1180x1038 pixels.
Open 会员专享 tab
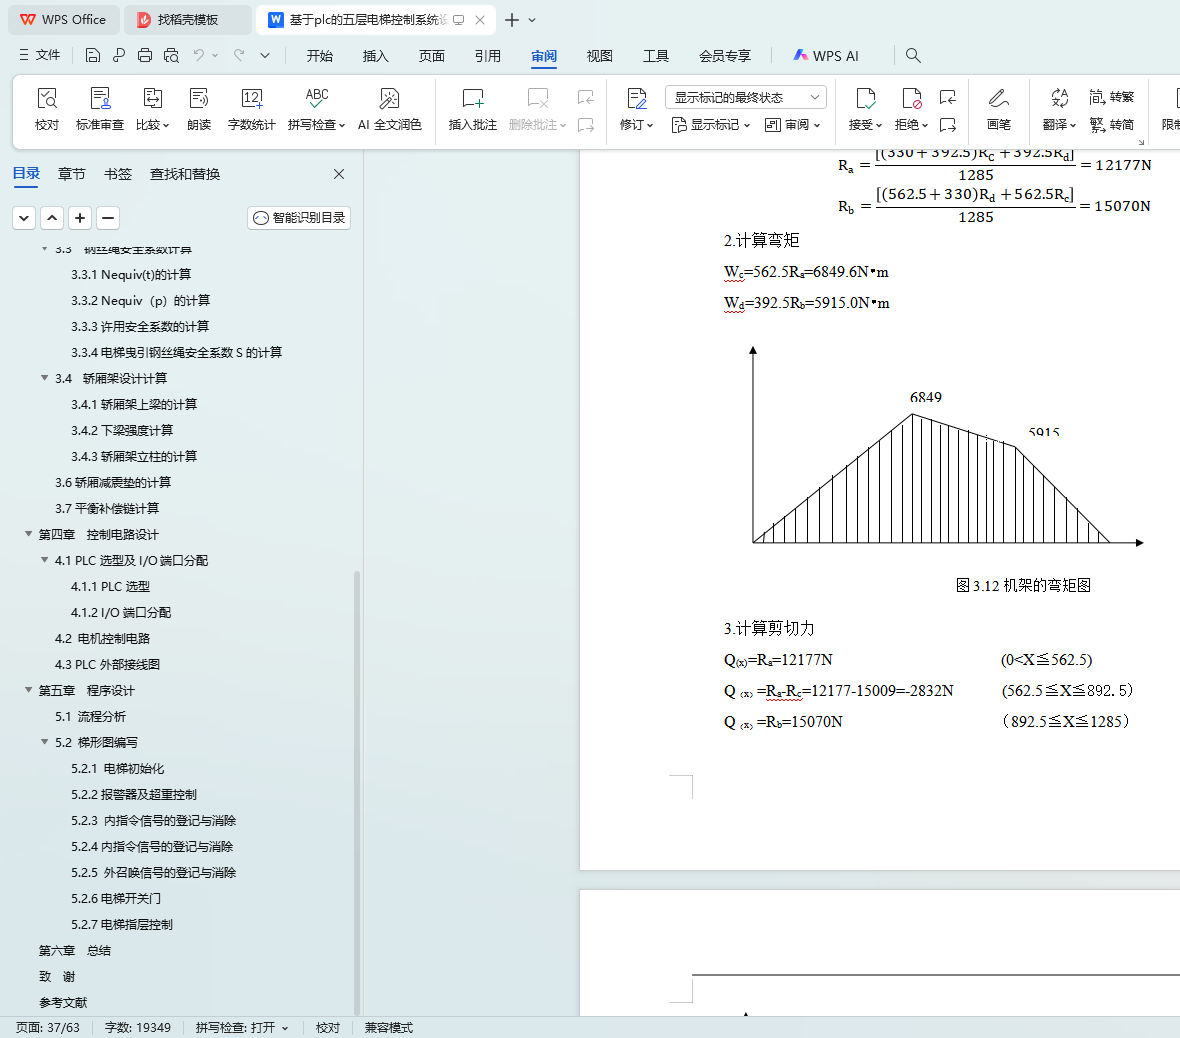tap(725, 56)
